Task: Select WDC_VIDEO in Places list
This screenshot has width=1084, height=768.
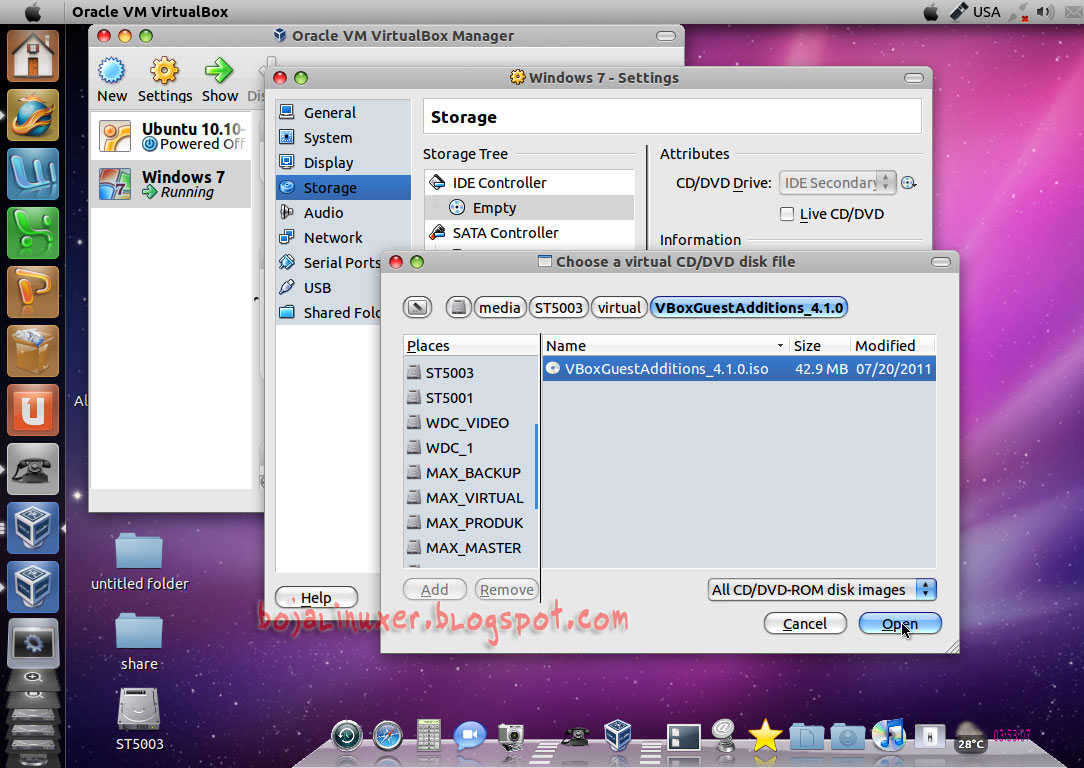Action: pyautogui.click(x=469, y=422)
